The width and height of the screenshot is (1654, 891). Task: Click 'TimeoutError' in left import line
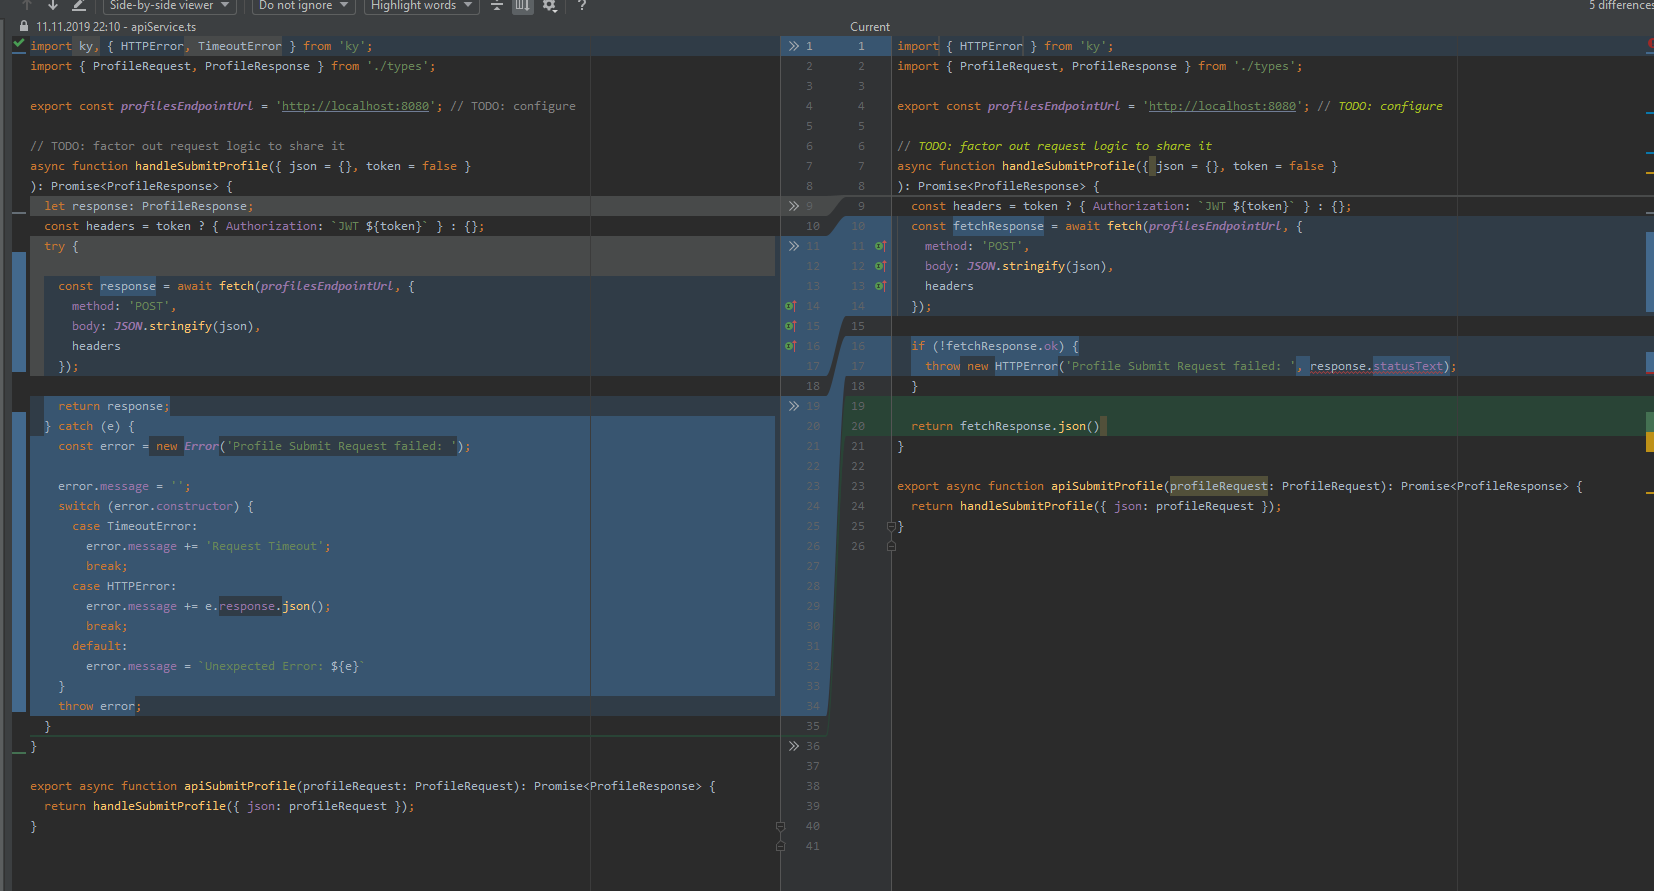pos(240,46)
